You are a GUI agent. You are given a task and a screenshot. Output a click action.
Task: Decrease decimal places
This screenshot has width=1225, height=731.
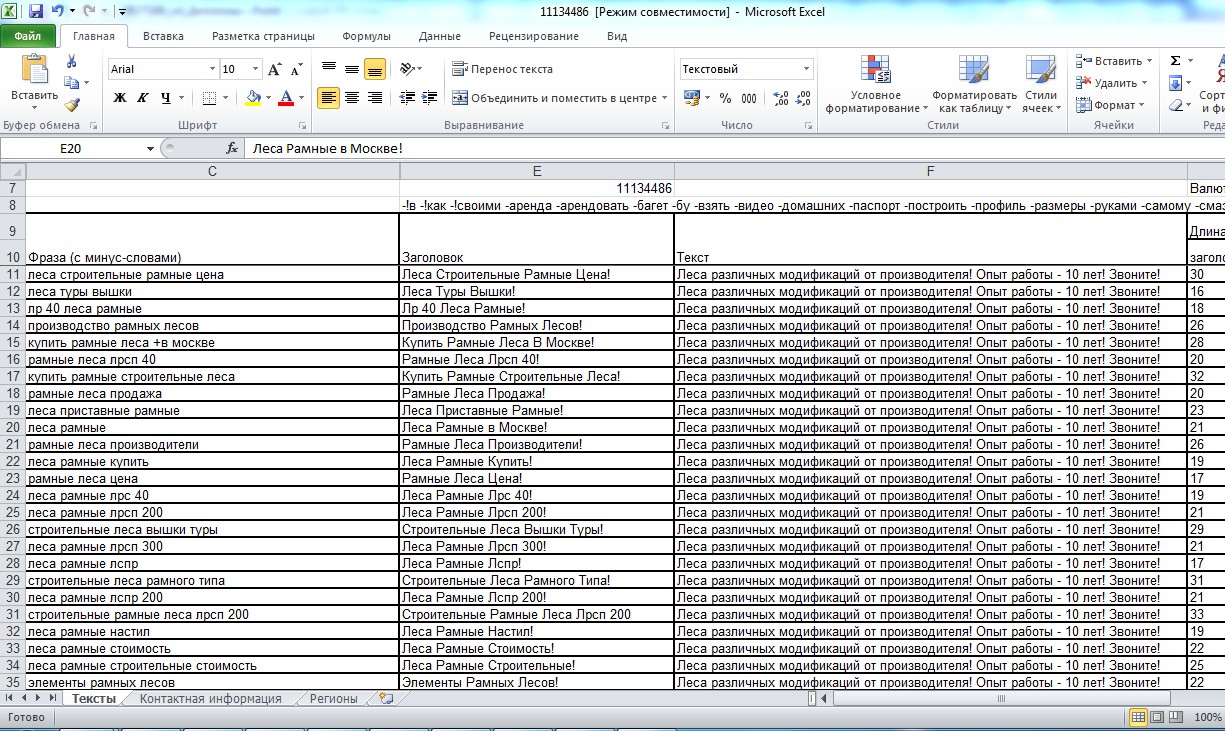pos(804,98)
